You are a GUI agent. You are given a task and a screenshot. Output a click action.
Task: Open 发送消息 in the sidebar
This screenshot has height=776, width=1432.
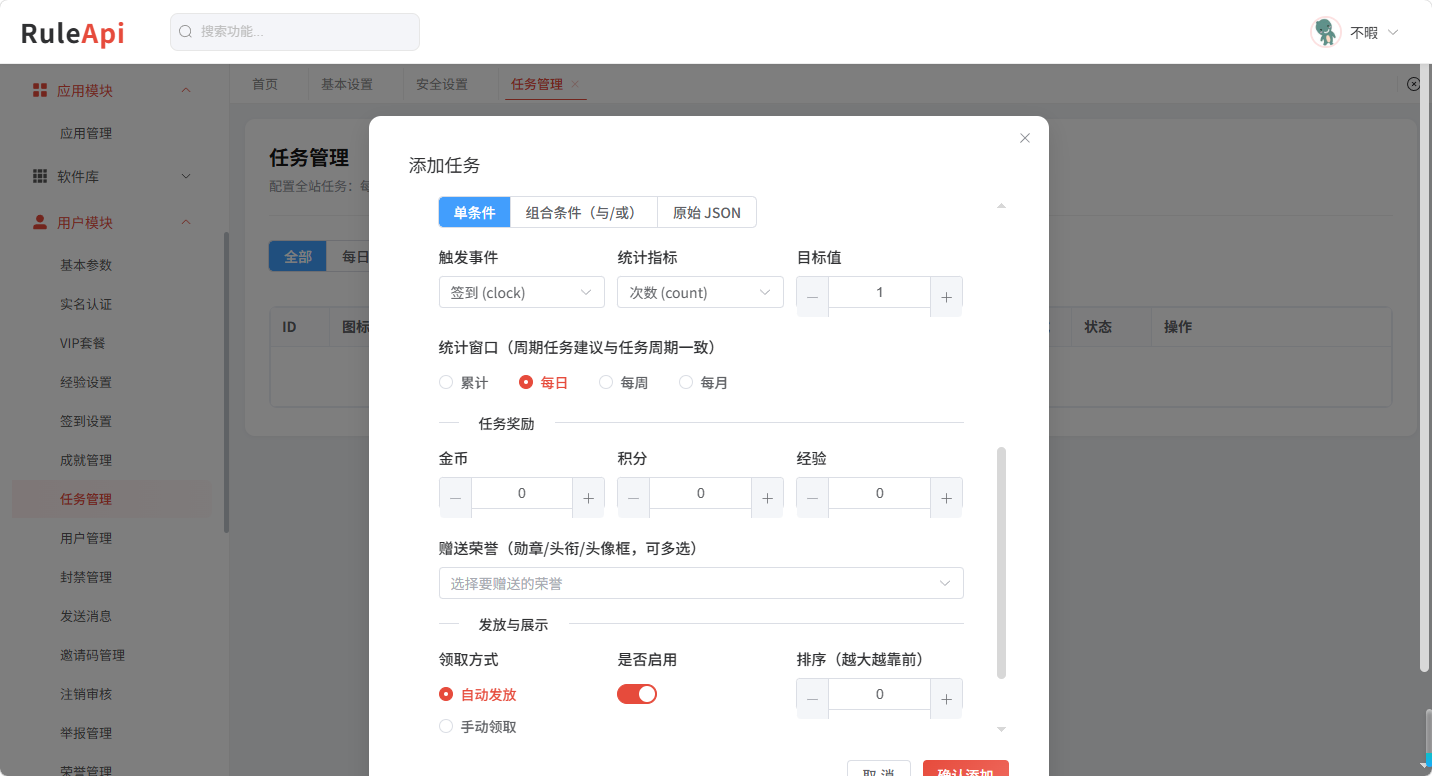pos(86,616)
